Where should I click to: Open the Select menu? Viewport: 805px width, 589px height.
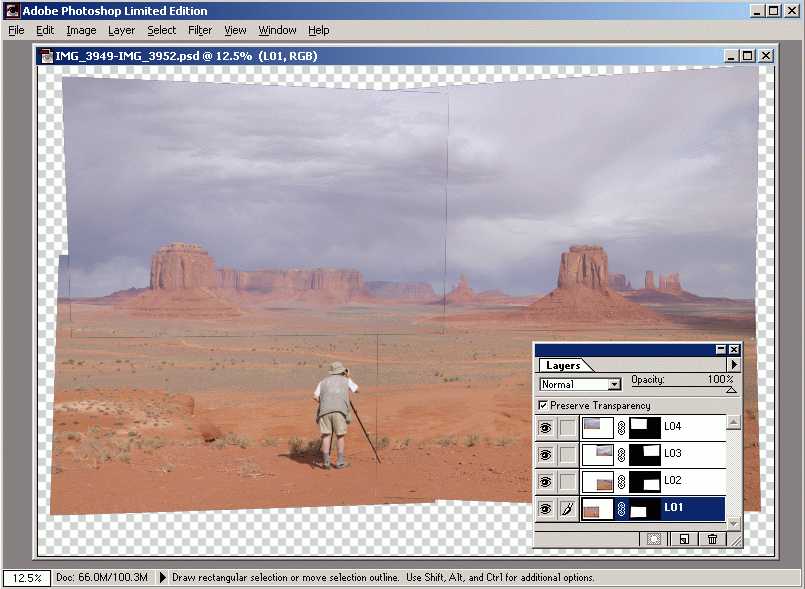tap(162, 30)
